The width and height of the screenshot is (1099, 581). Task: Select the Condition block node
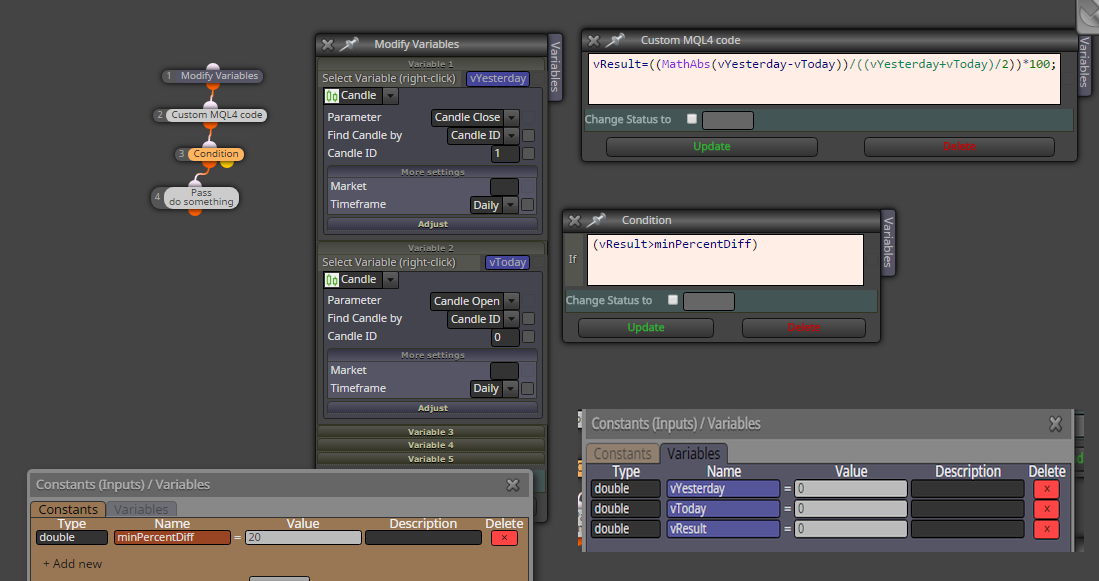[209, 153]
